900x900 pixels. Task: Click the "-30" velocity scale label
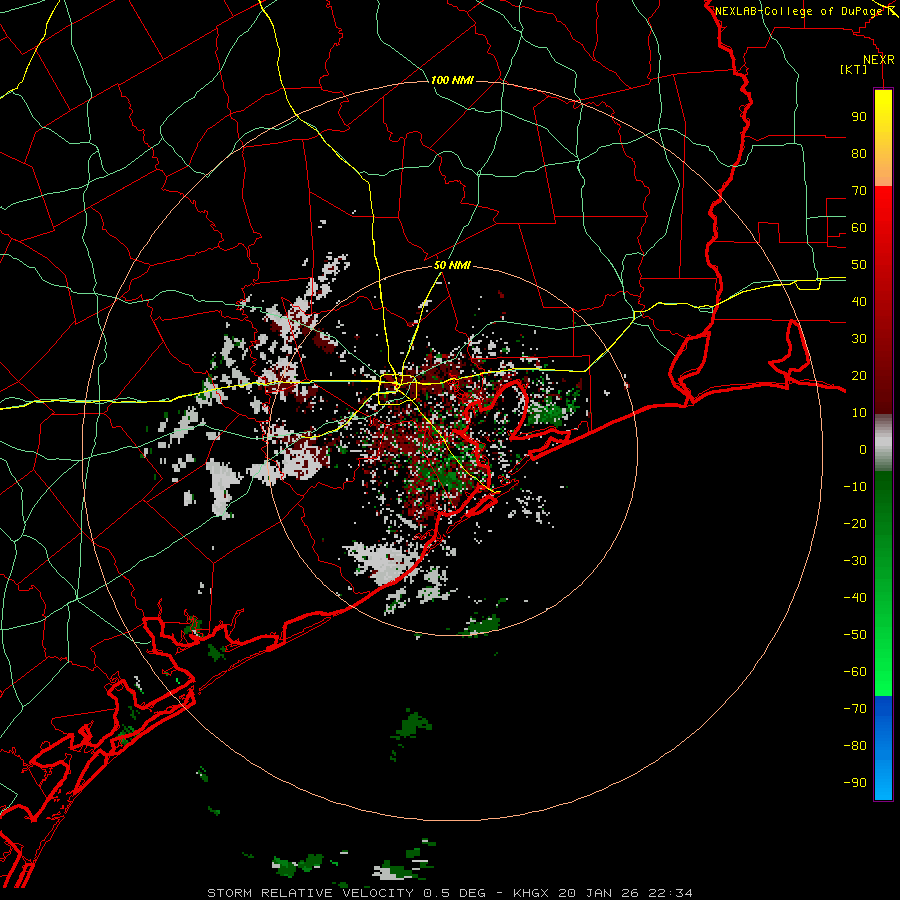tap(855, 561)
